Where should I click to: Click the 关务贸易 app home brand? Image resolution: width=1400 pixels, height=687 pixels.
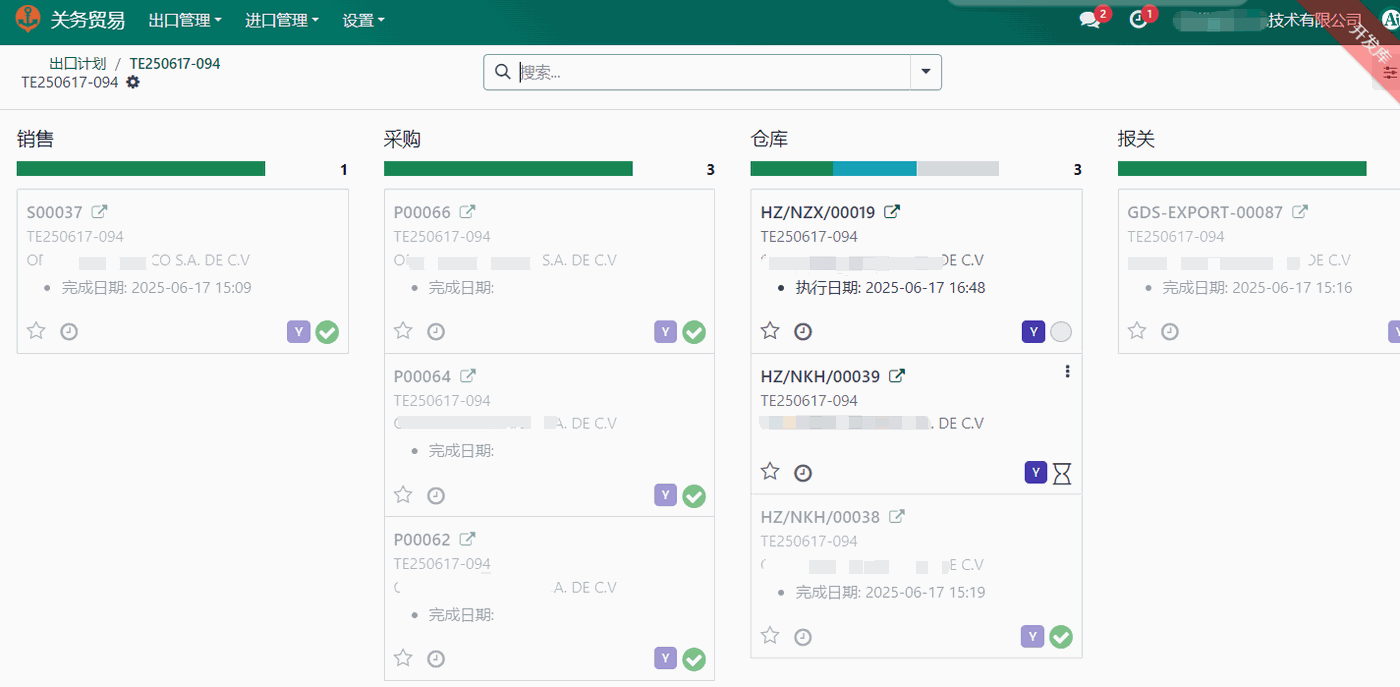point(70,20)
